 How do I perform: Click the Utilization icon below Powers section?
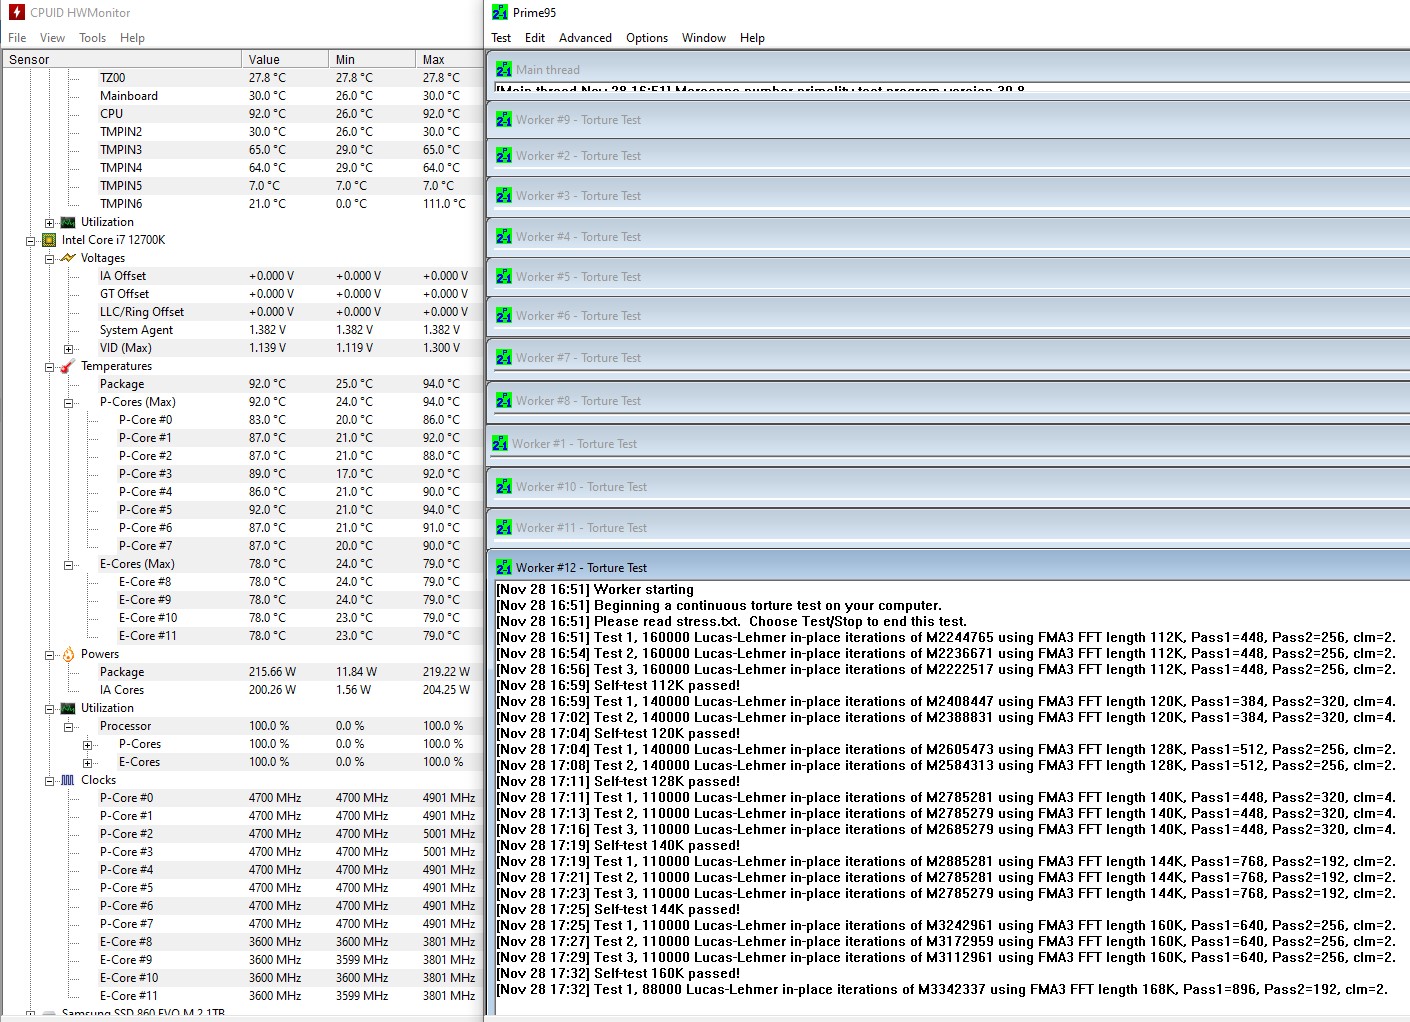tap(68, 708)
